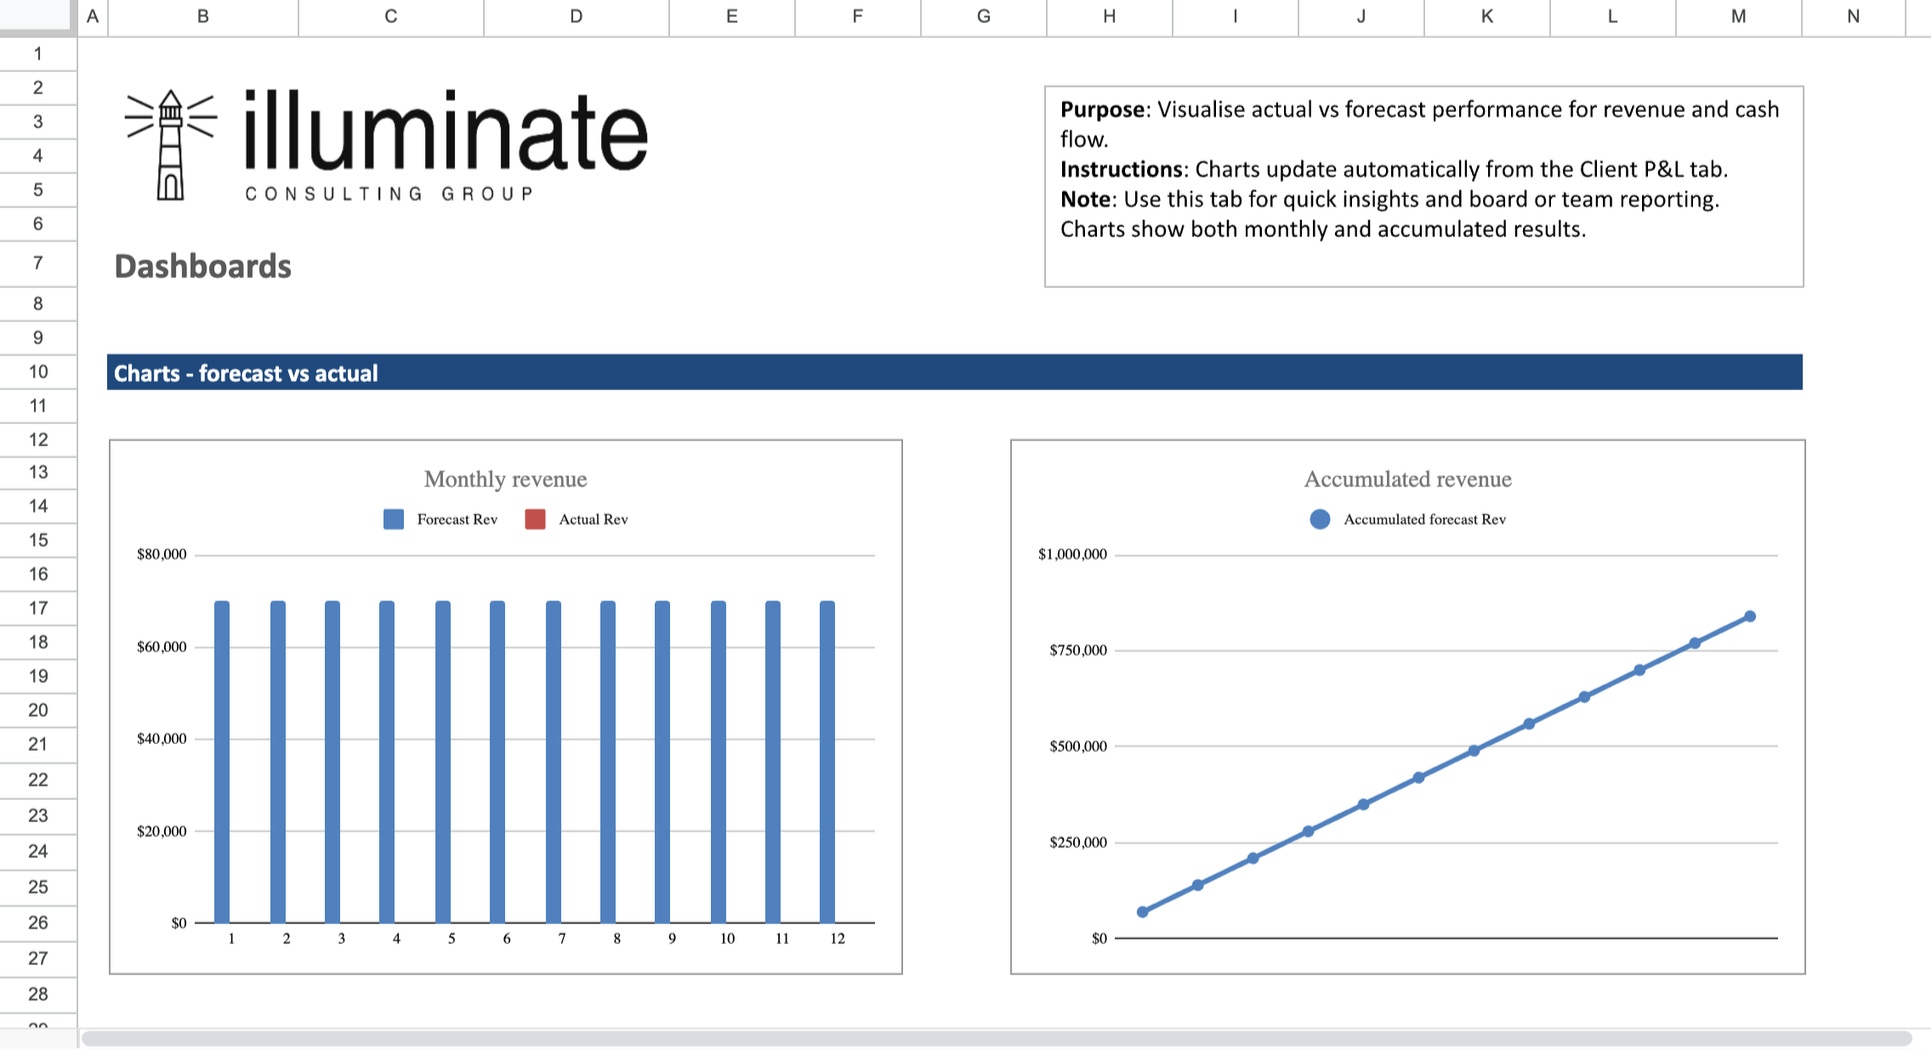Screen dimensions: 1931x1049
Task: Select the blue Forecast Rev legend square
Action: pos(393,519)
